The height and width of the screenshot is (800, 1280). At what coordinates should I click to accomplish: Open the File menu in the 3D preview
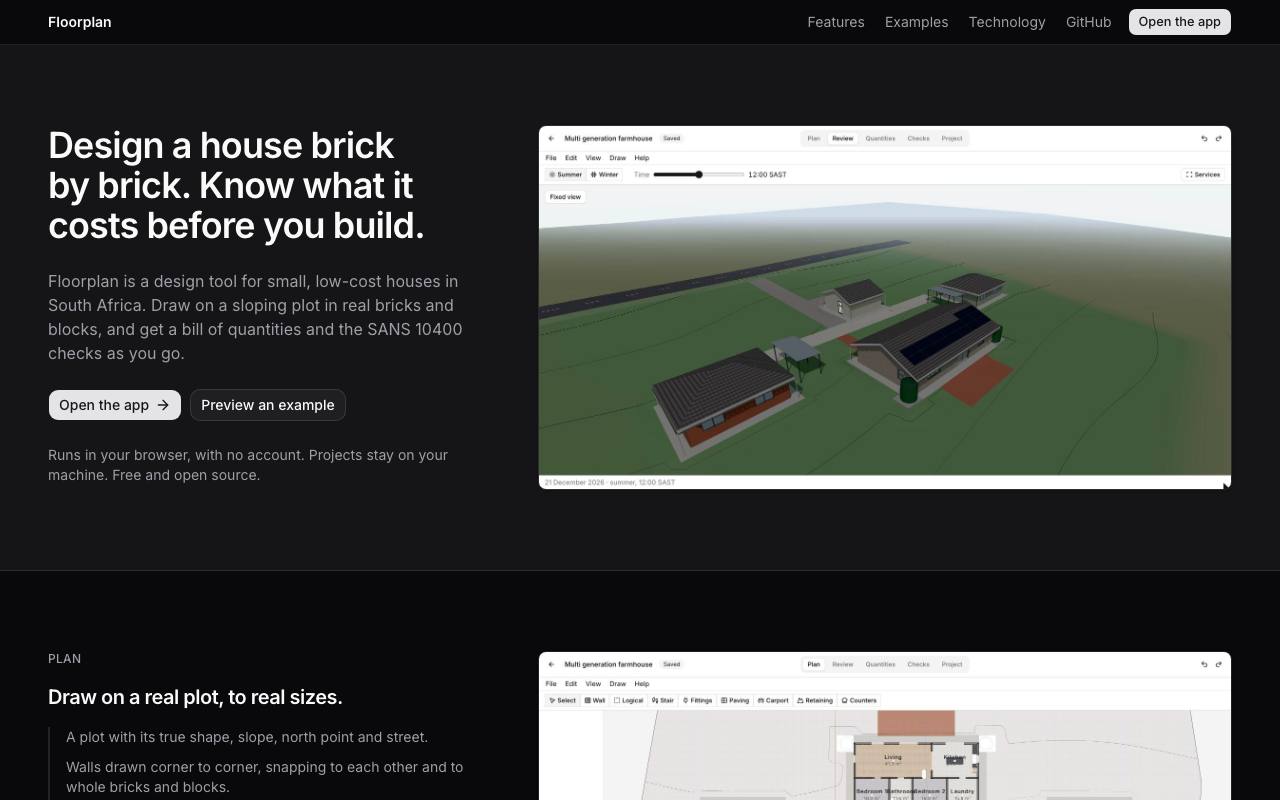tap(551, 158)
